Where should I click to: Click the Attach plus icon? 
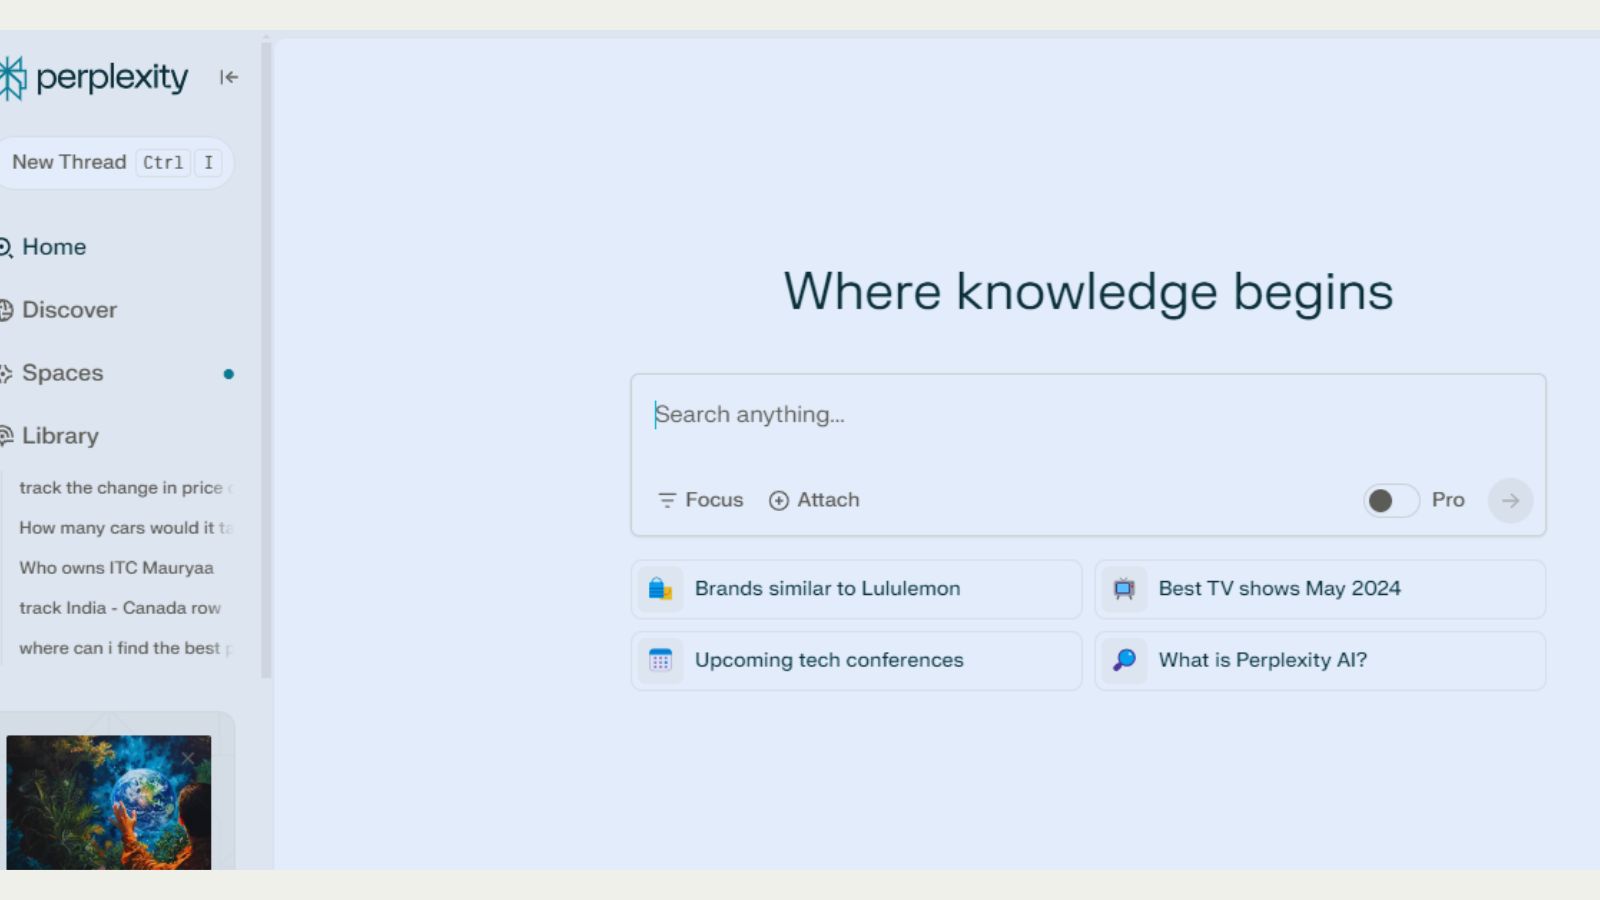tap(779, 500)
